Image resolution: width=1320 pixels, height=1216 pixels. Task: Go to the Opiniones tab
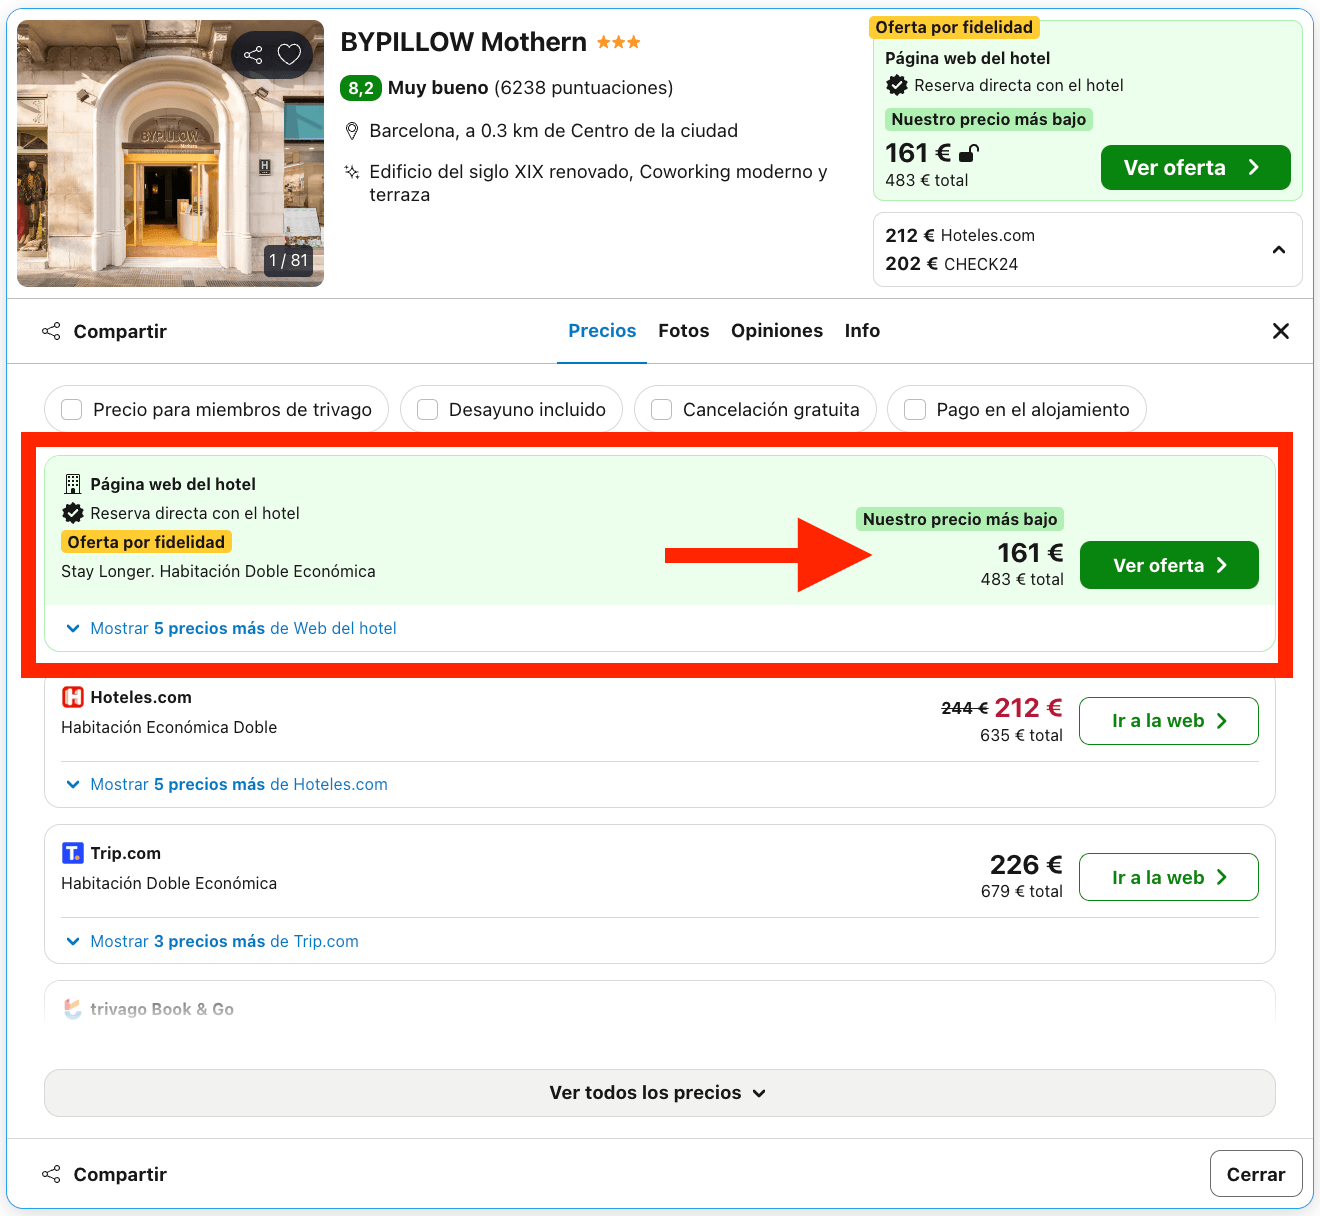point(777,331)
